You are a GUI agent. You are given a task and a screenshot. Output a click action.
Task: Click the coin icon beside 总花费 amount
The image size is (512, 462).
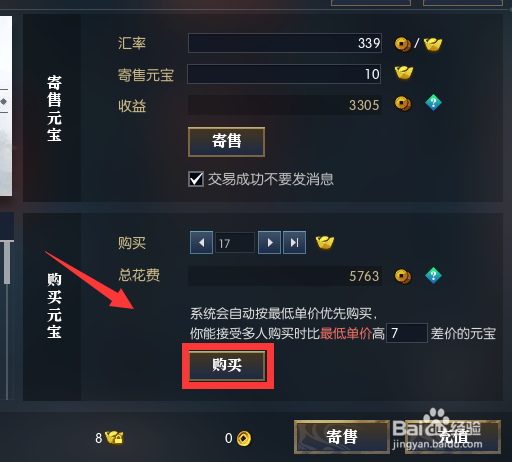(x=403, y=276)
